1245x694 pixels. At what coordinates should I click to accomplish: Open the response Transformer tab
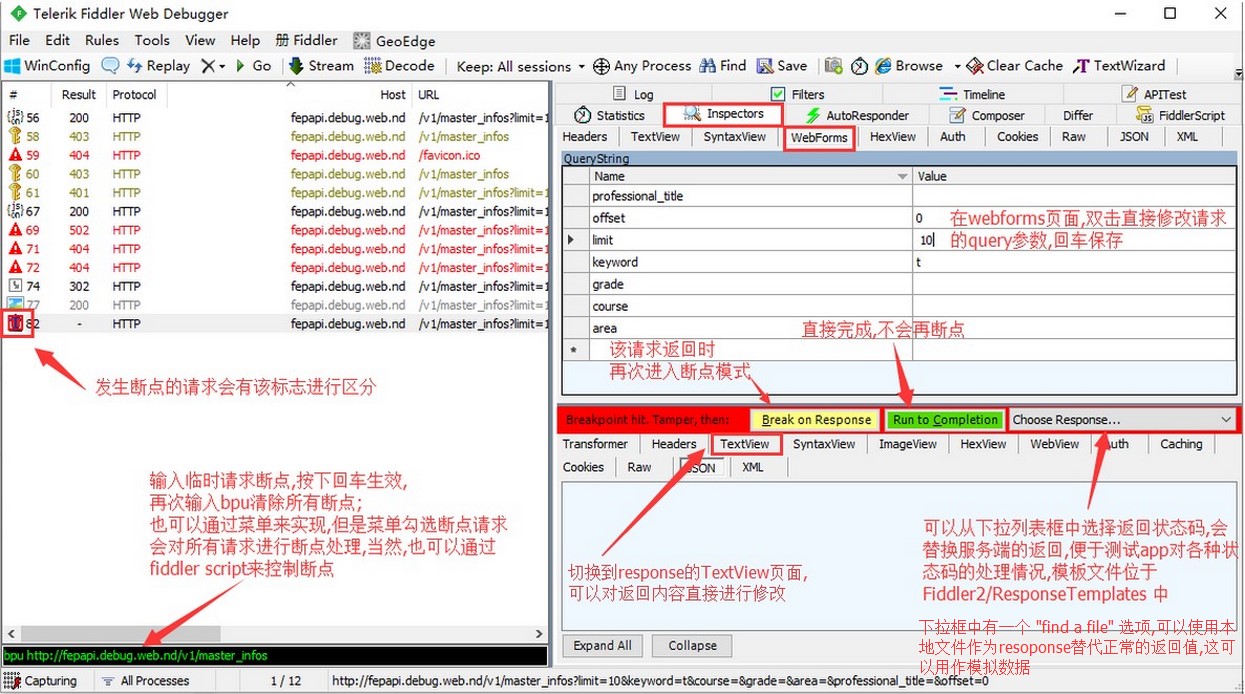click(x=595, y=444)
